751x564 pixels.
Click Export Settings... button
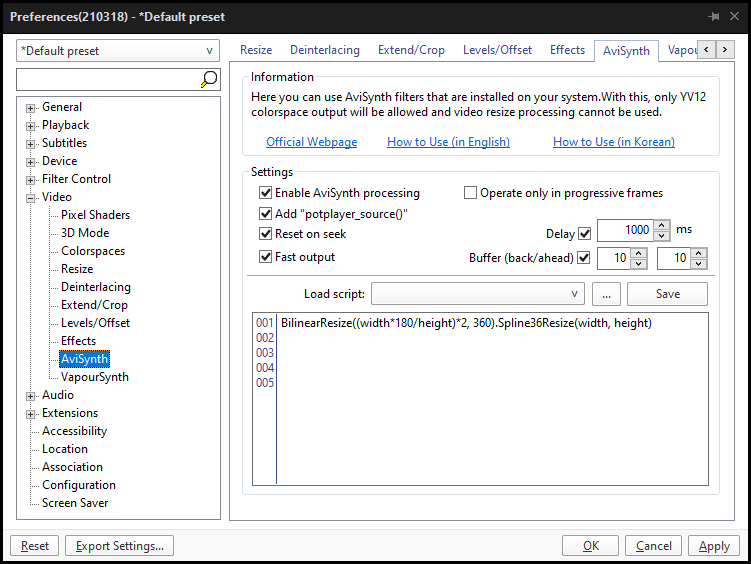119,546
